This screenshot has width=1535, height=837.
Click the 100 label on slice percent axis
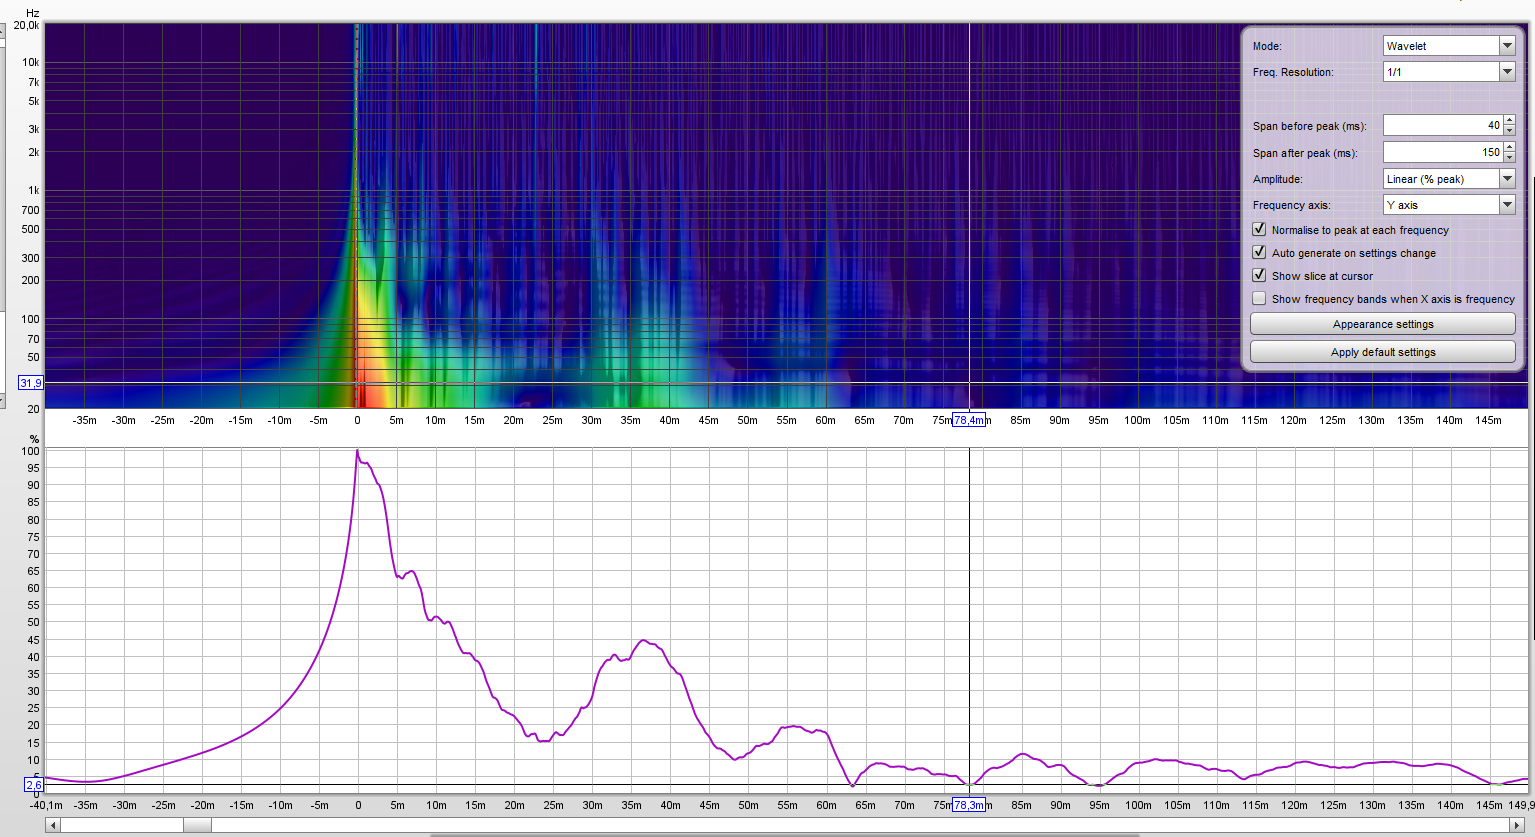pos(31,451)
